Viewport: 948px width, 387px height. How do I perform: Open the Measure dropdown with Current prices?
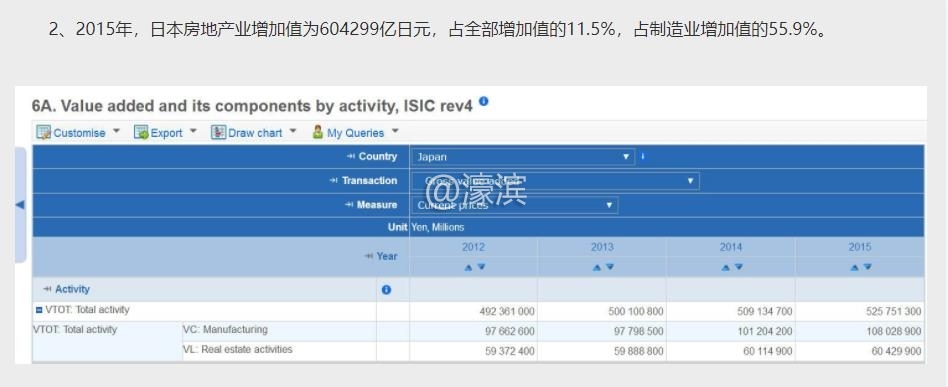point(515,205)
